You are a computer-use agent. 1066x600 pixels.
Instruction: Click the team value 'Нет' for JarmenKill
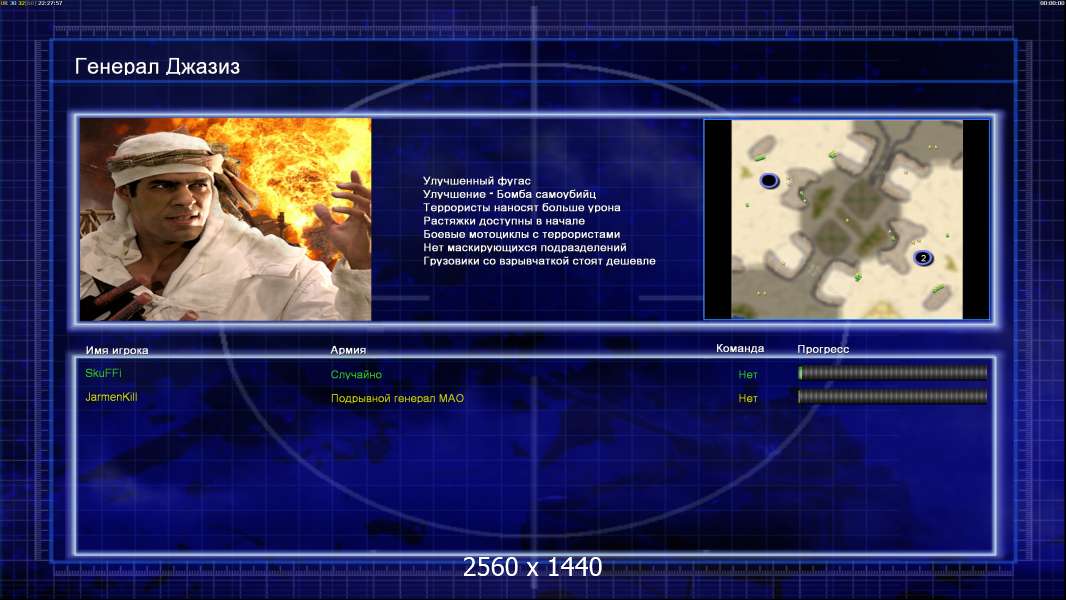coord(748,398)
